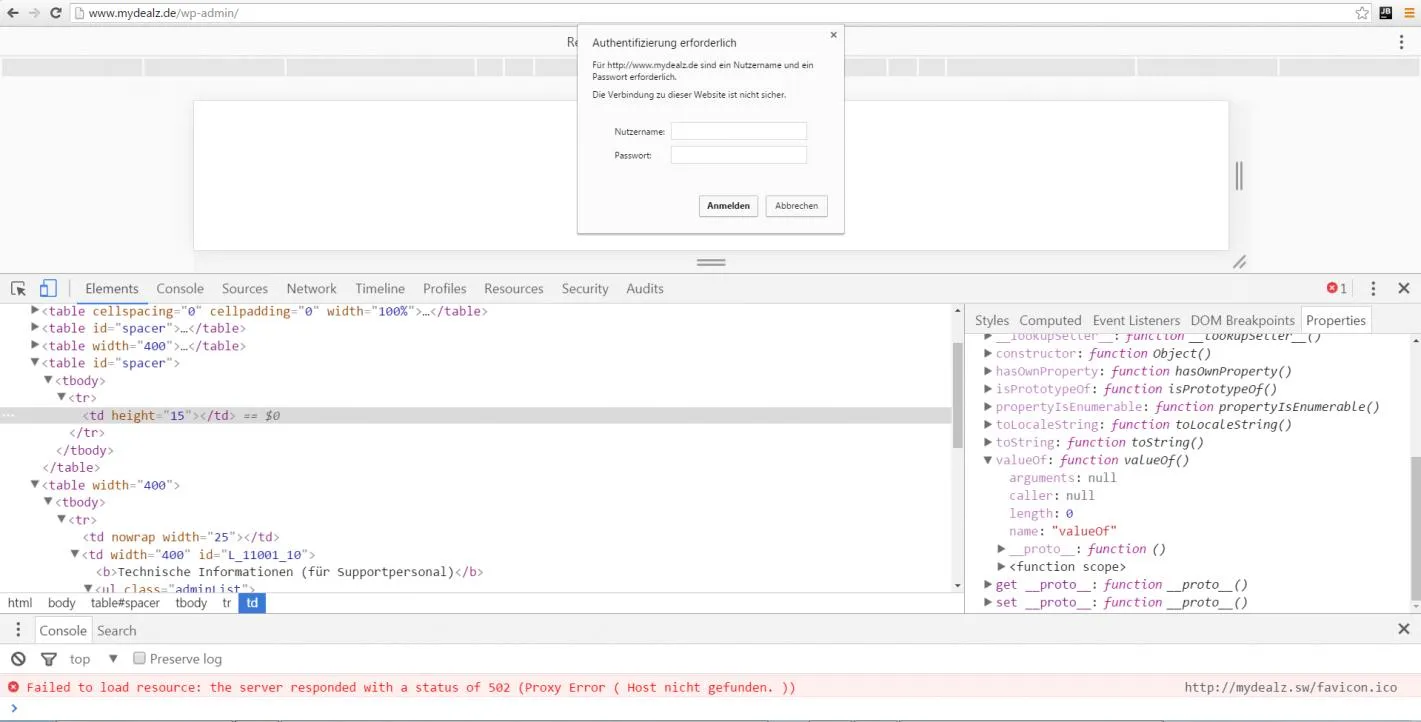Viewport: 1421px width, 722px height.
Task: Reload the page with refresh icon
Action: pyautogui.click(x=55, y=13)
